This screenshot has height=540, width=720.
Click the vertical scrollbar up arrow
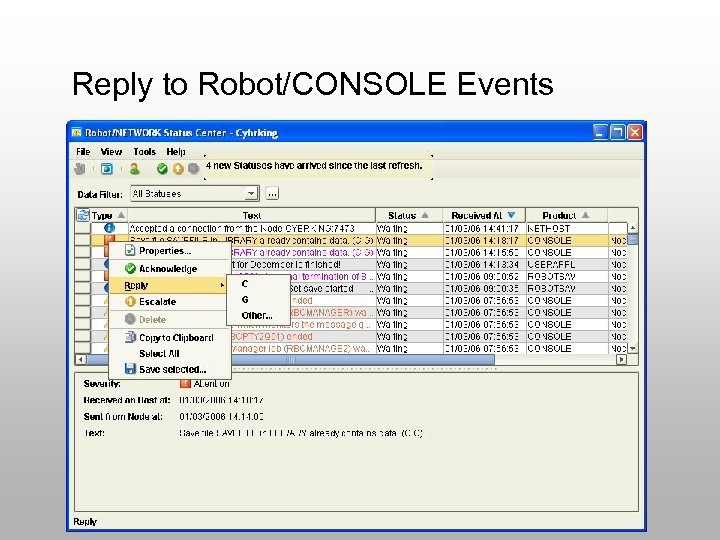(633, 228)
